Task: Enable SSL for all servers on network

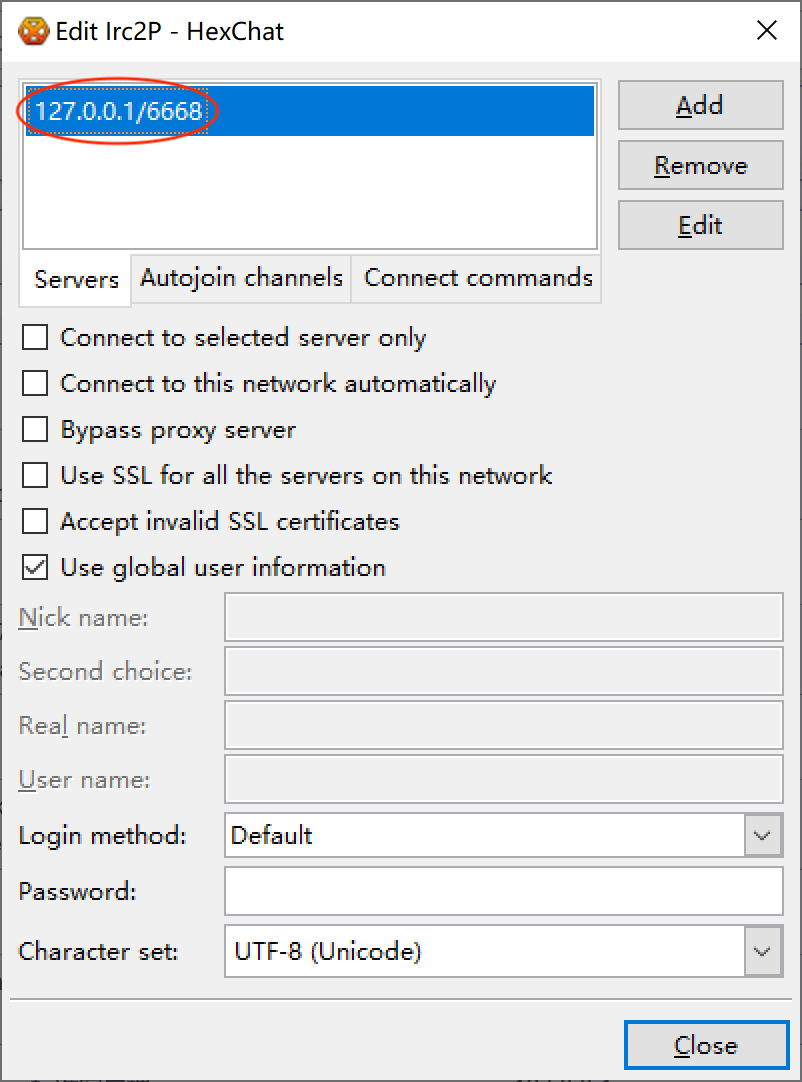Action: [x=36, y=476]
